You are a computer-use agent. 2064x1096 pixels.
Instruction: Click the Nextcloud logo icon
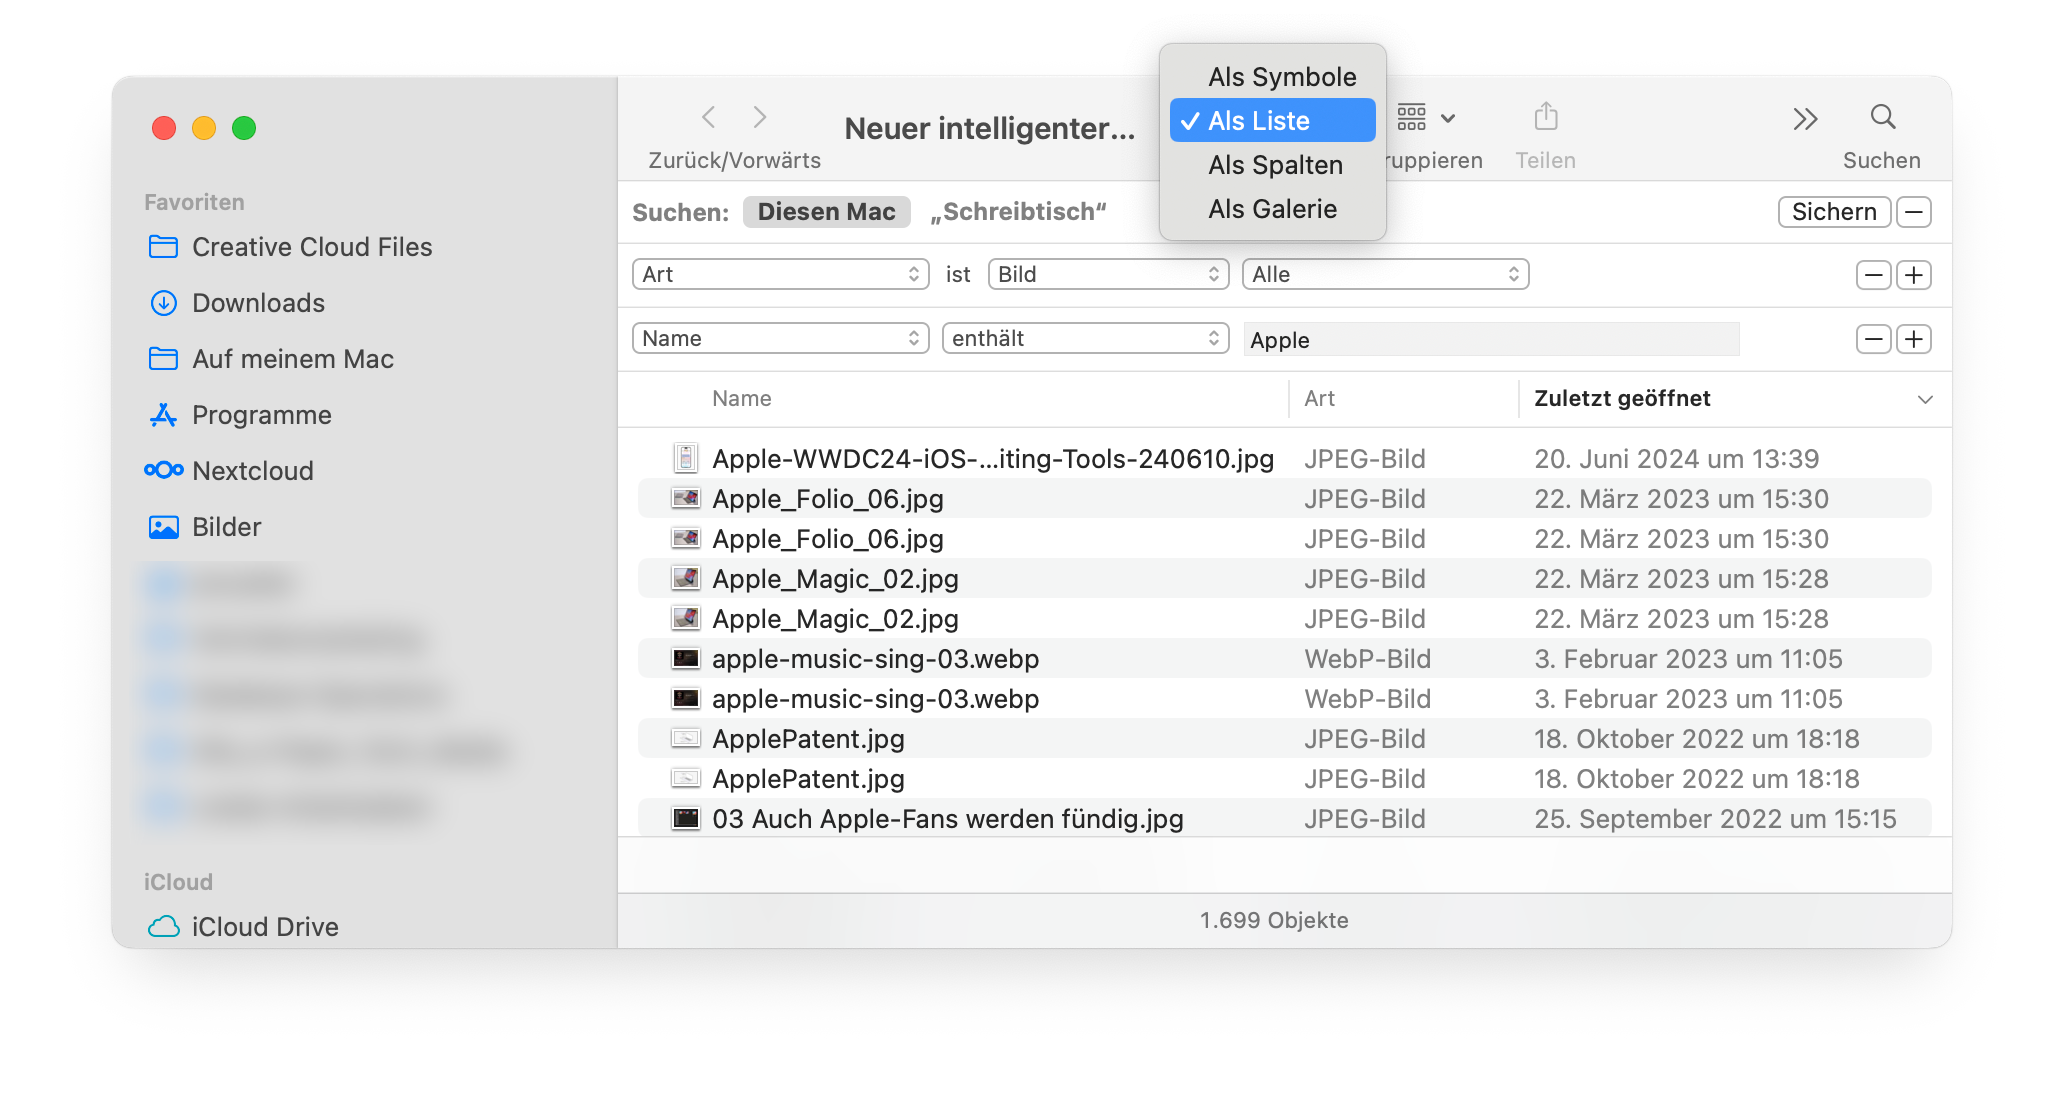point(163,470)
